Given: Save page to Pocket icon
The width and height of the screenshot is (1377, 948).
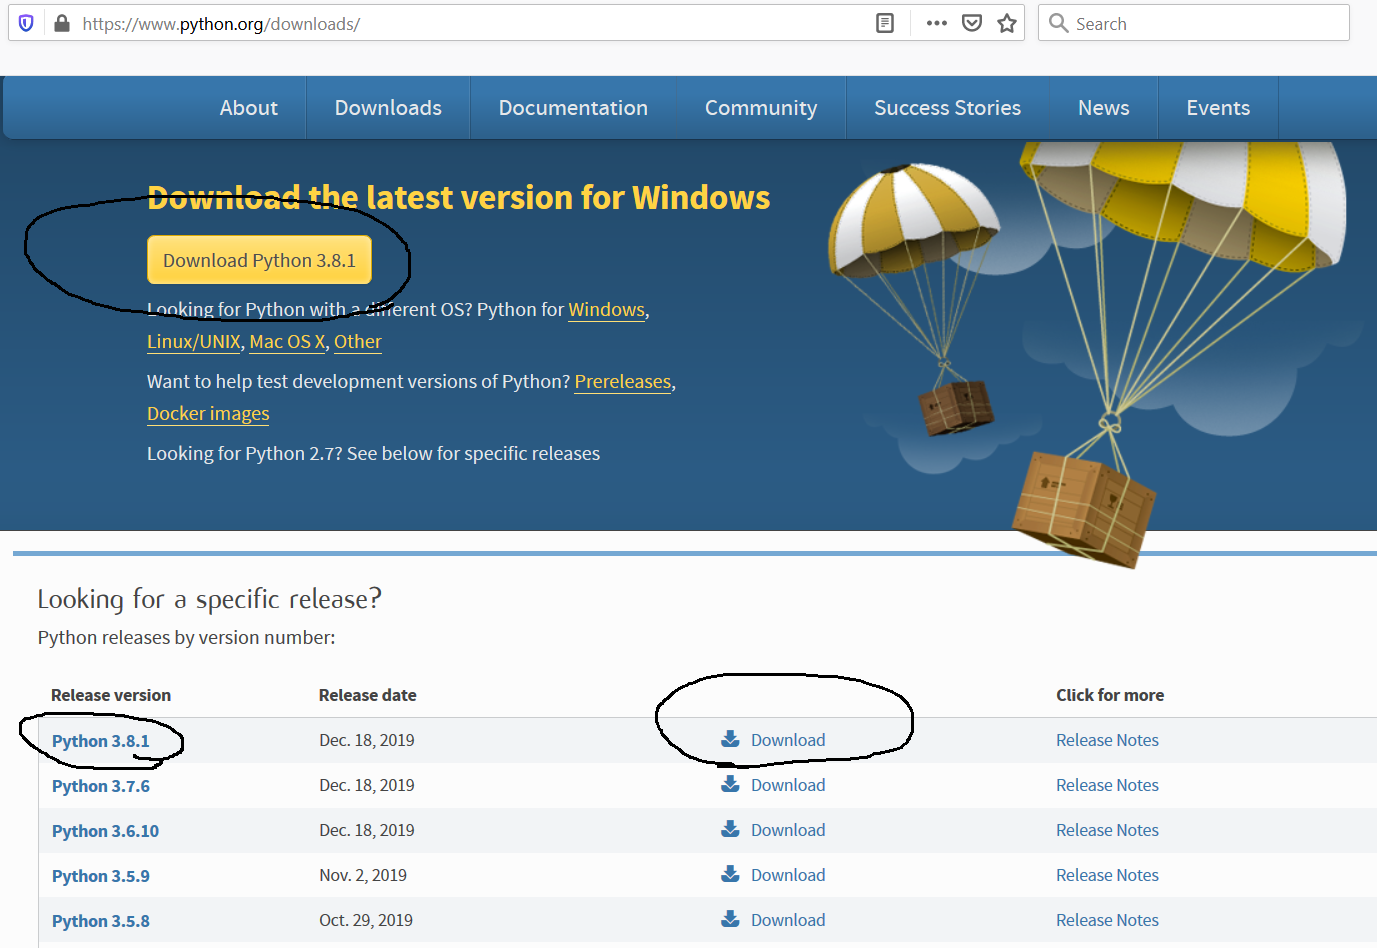Looking at the screenshot, I should click(x=972, y=23).
